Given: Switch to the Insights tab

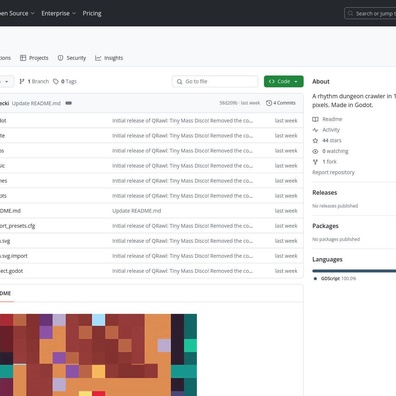Looking at the screenshot, I should [109, 58].
